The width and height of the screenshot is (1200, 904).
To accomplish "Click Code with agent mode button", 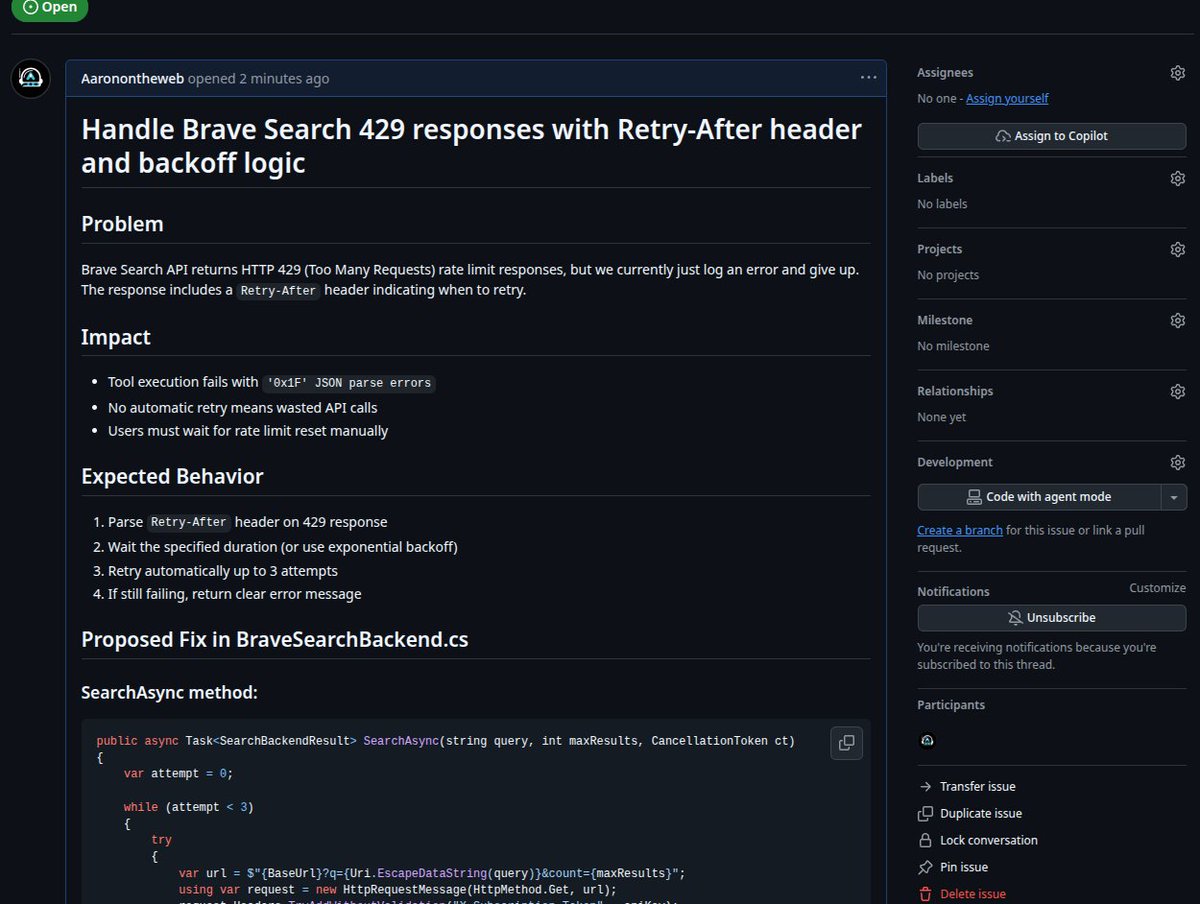I will [x=1039, y=497].
